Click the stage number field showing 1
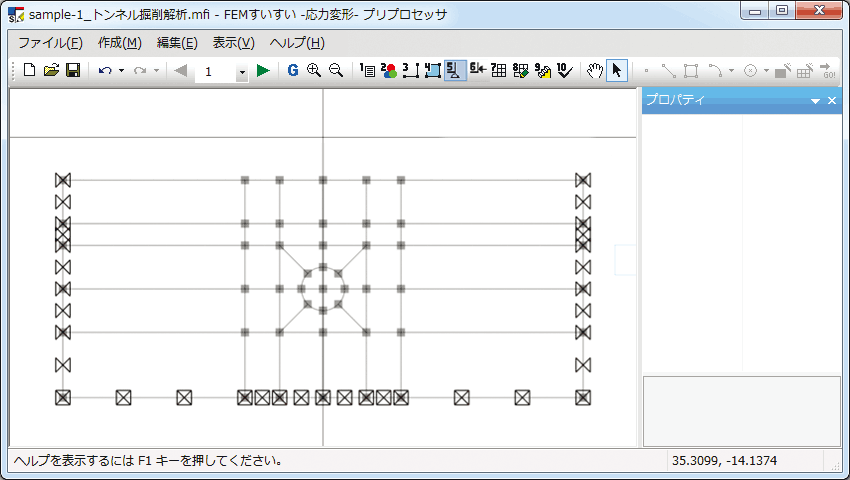Viewport: 850px width, 480px height. (x=215, y=72)
